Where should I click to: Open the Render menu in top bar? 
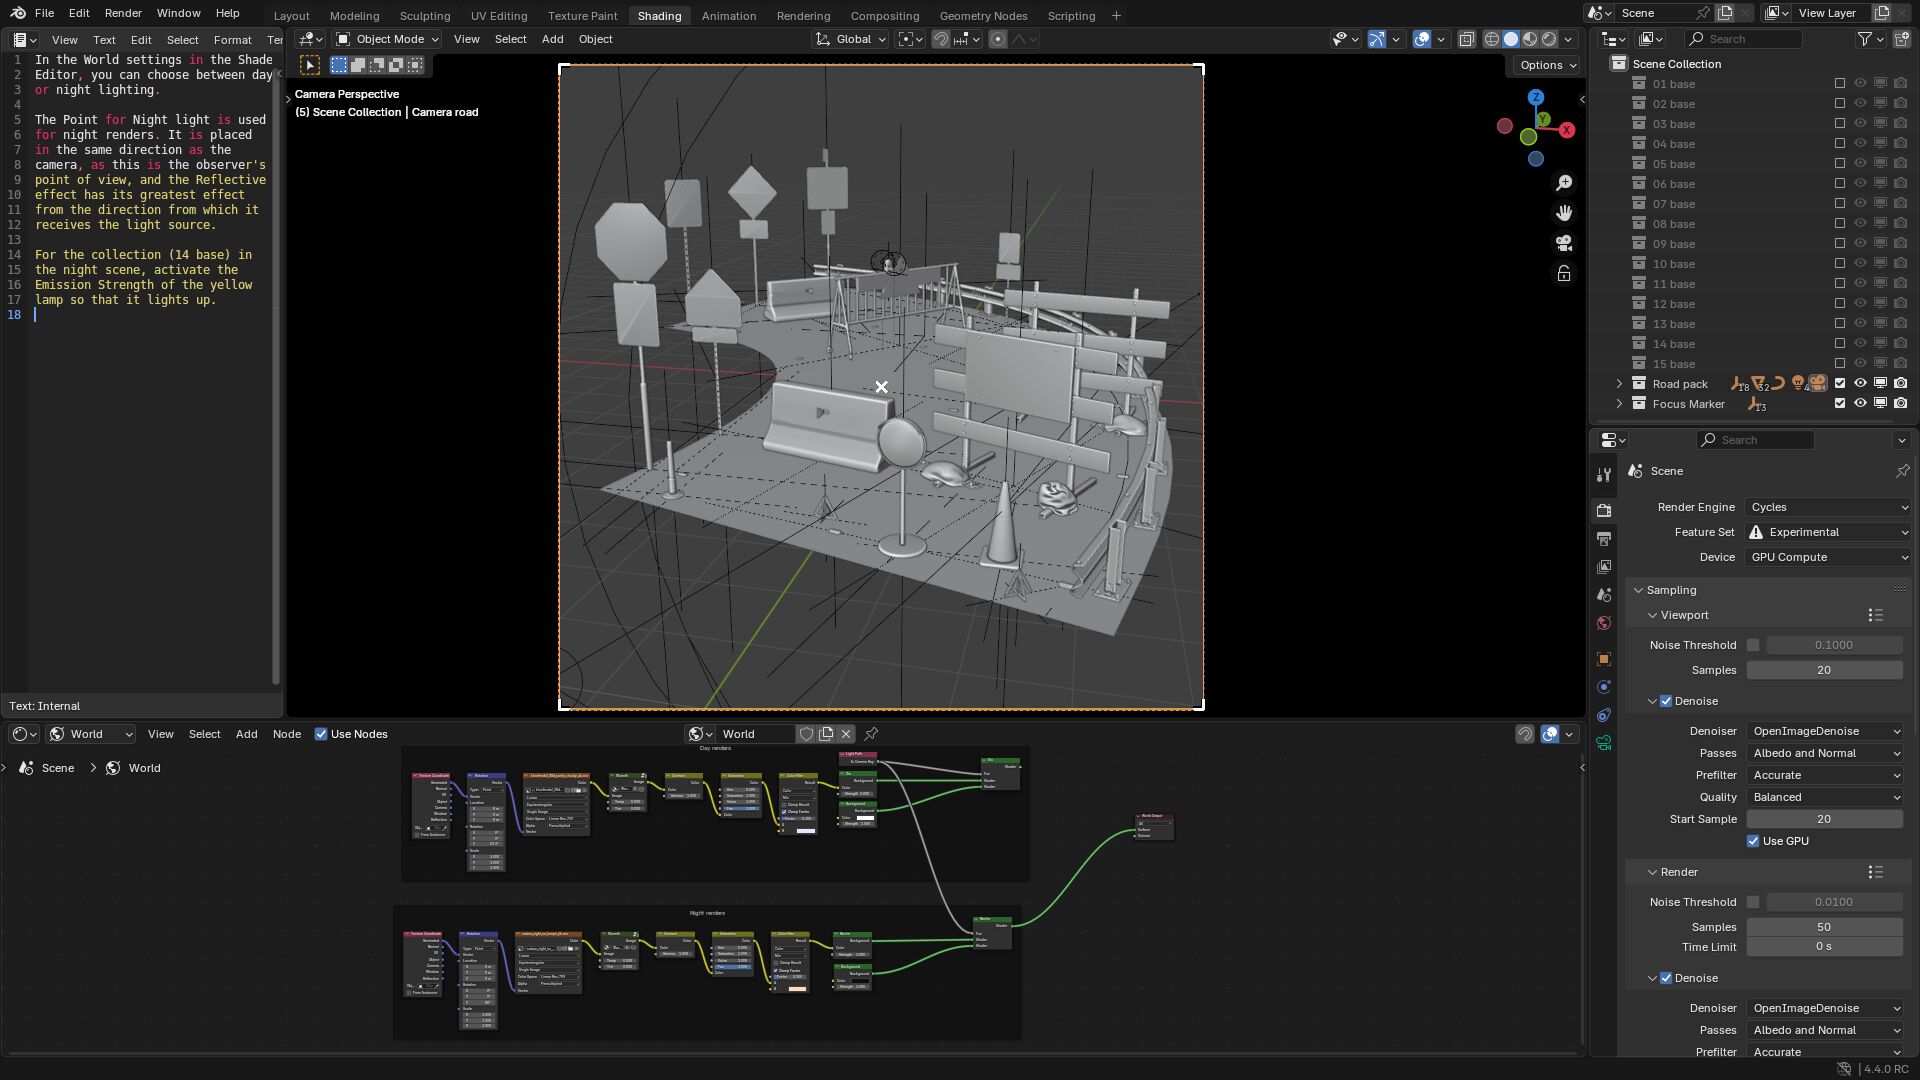click(x=123, y=13)
